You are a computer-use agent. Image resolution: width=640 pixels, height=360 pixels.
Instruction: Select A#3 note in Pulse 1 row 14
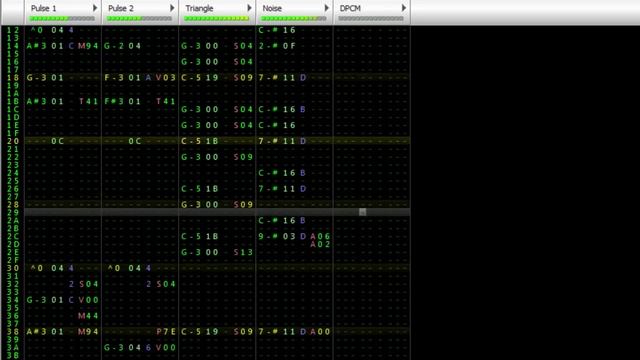click(x=36, y=46)
